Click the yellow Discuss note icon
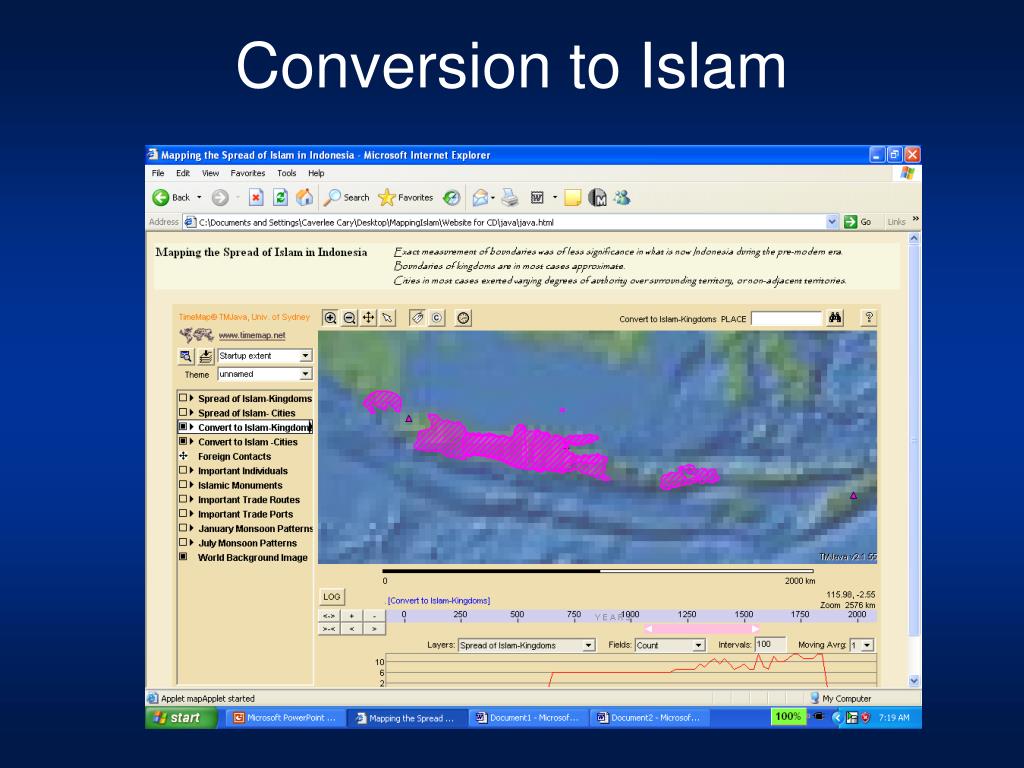The height and width of the screenshot is (768, 1024). (x=573, y=197)
